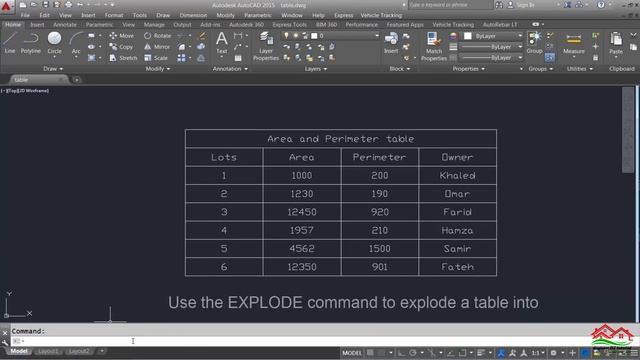Select the Arc tool
This screenshot has width=640, height=360.
[76, 44]
